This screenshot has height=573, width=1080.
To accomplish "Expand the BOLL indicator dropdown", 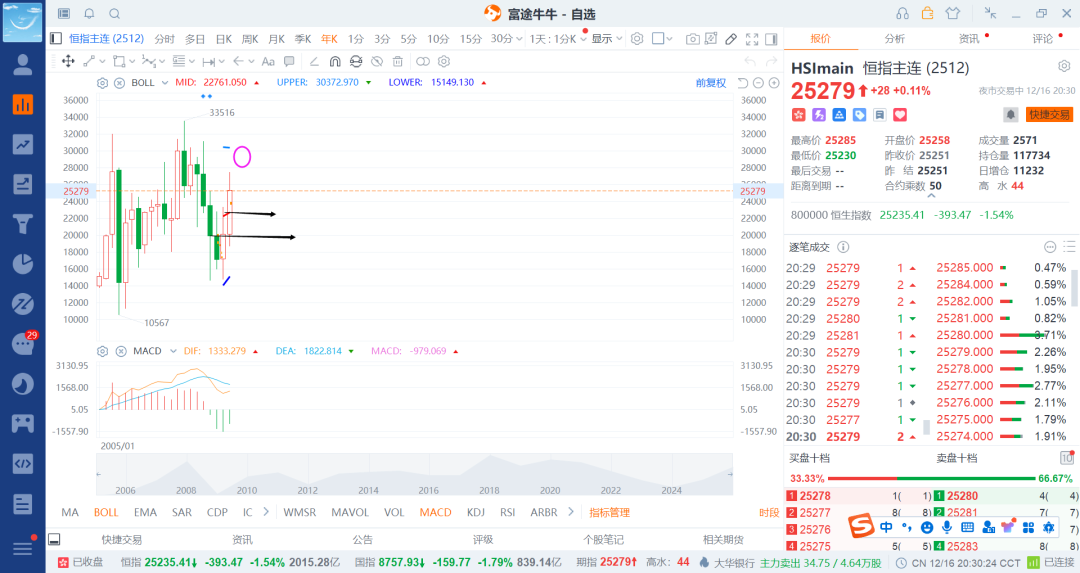I will (x=165, y=83).
